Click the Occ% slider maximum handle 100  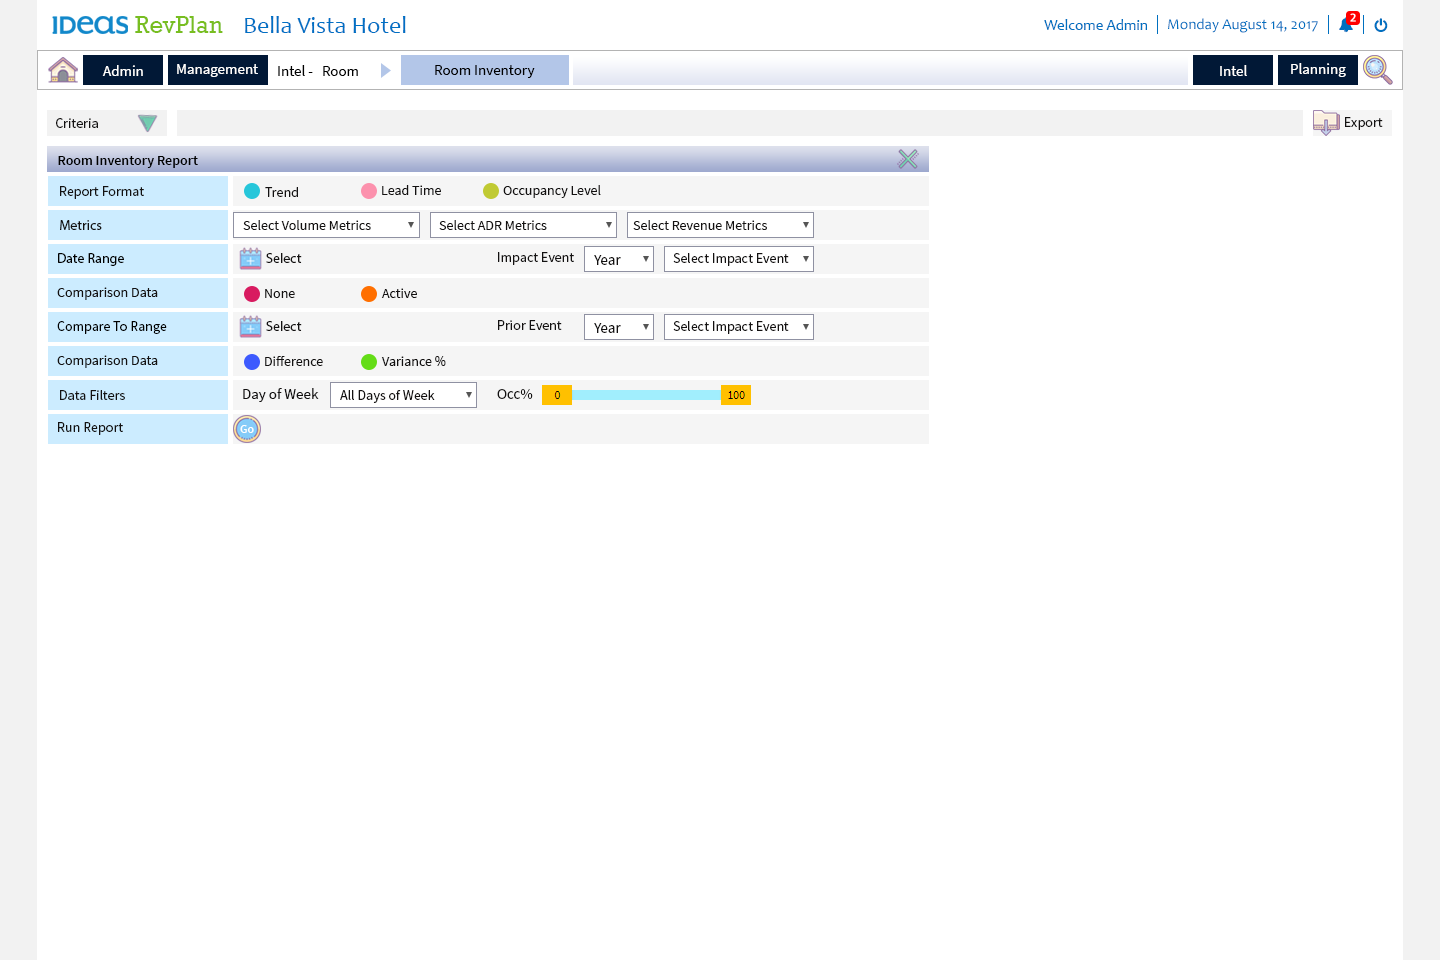point(736,395)
